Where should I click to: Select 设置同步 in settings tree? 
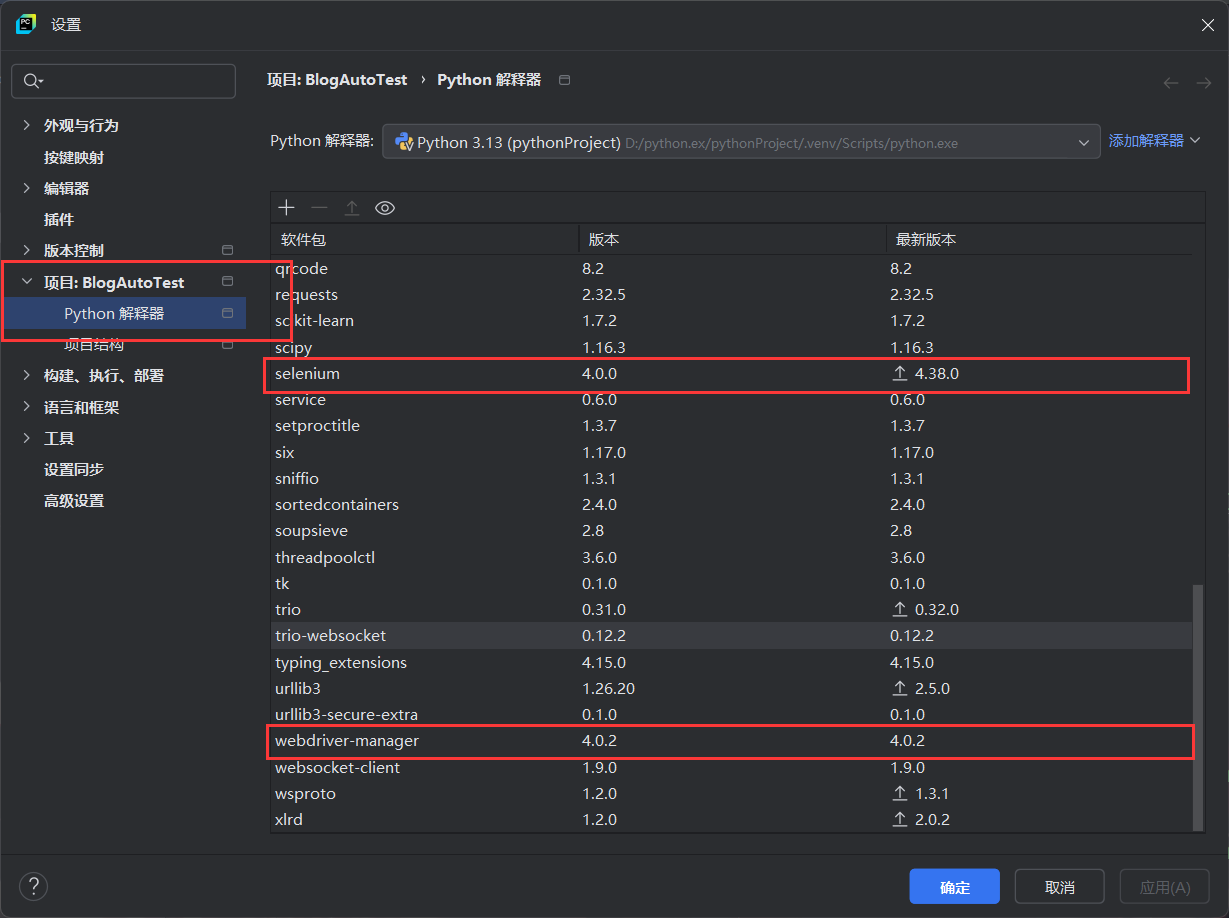(74, 469)
